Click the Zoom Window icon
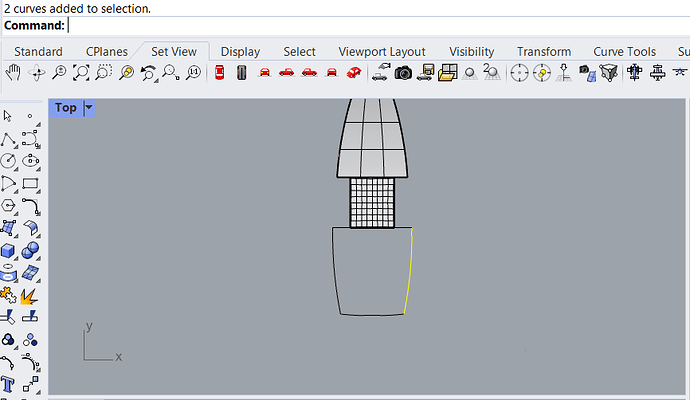Image resolution: width=690 pixels, height=400 pixels. tap(104, 73)
